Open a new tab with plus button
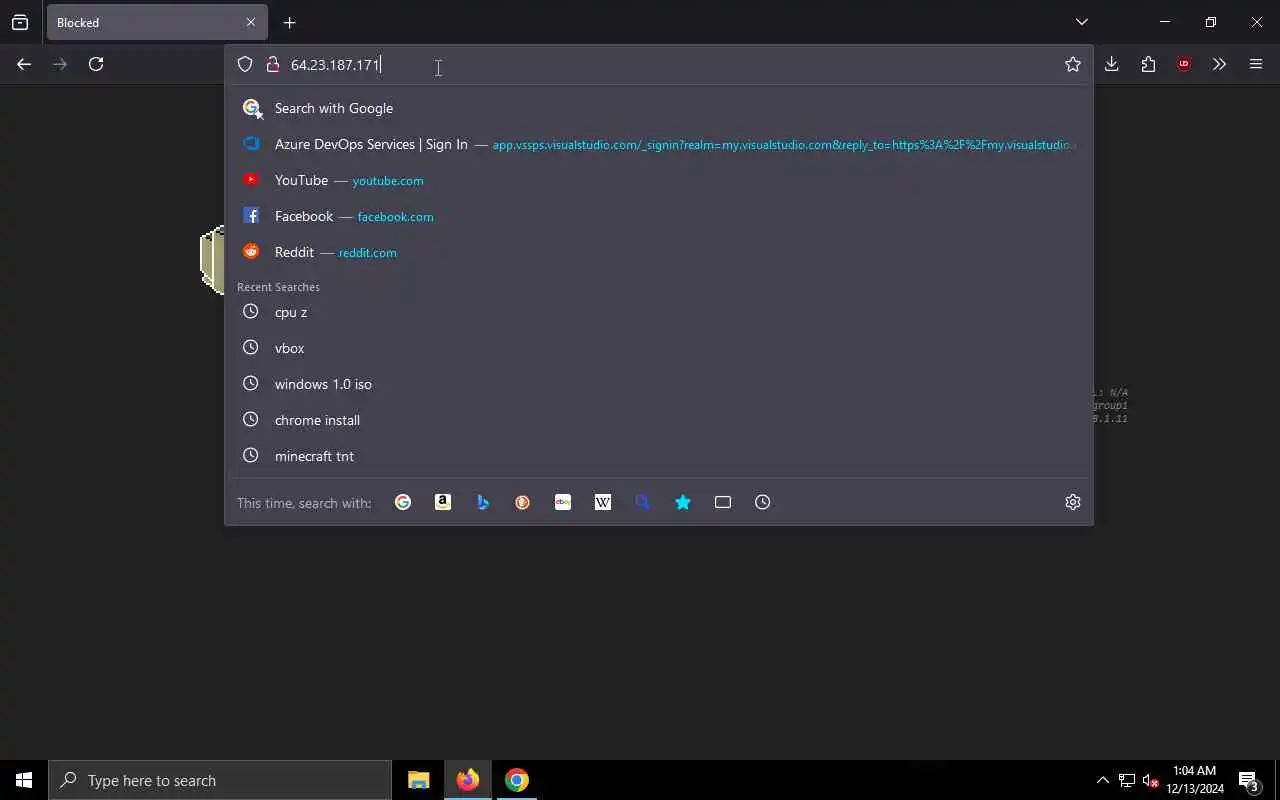 tap(289, 22)
